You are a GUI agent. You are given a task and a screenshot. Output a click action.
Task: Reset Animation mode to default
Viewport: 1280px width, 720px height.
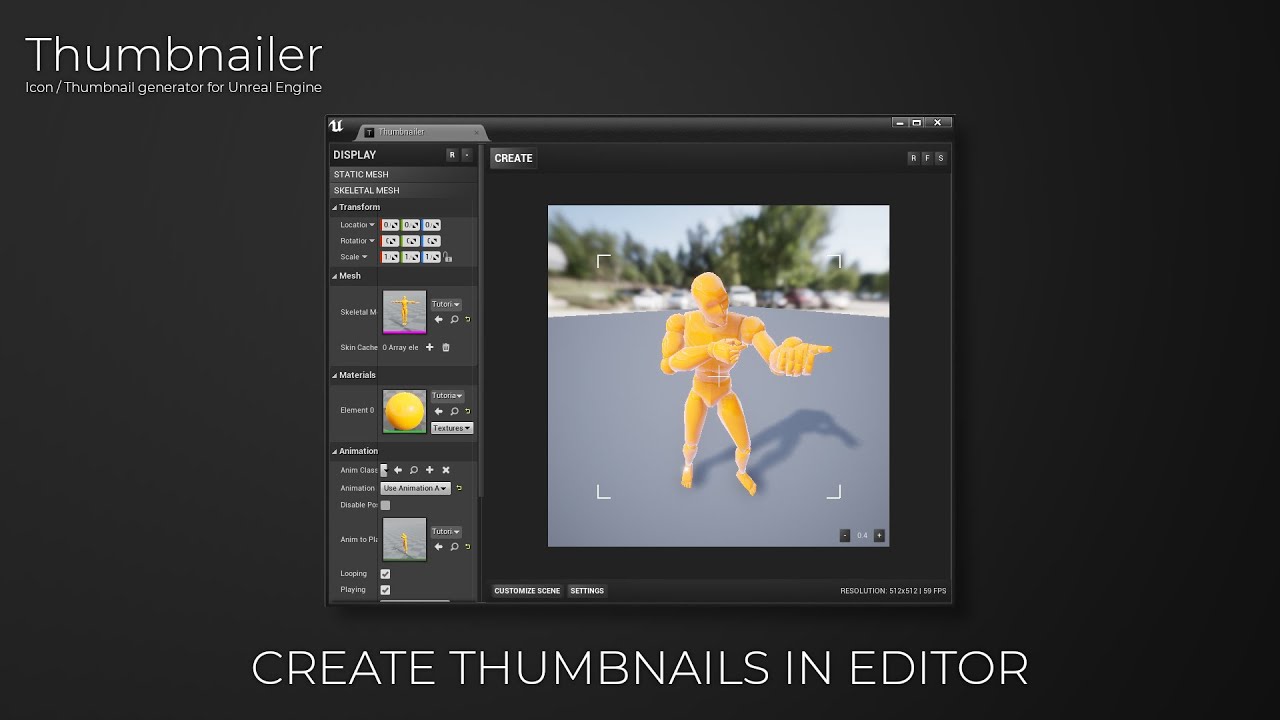click(459, 488)
